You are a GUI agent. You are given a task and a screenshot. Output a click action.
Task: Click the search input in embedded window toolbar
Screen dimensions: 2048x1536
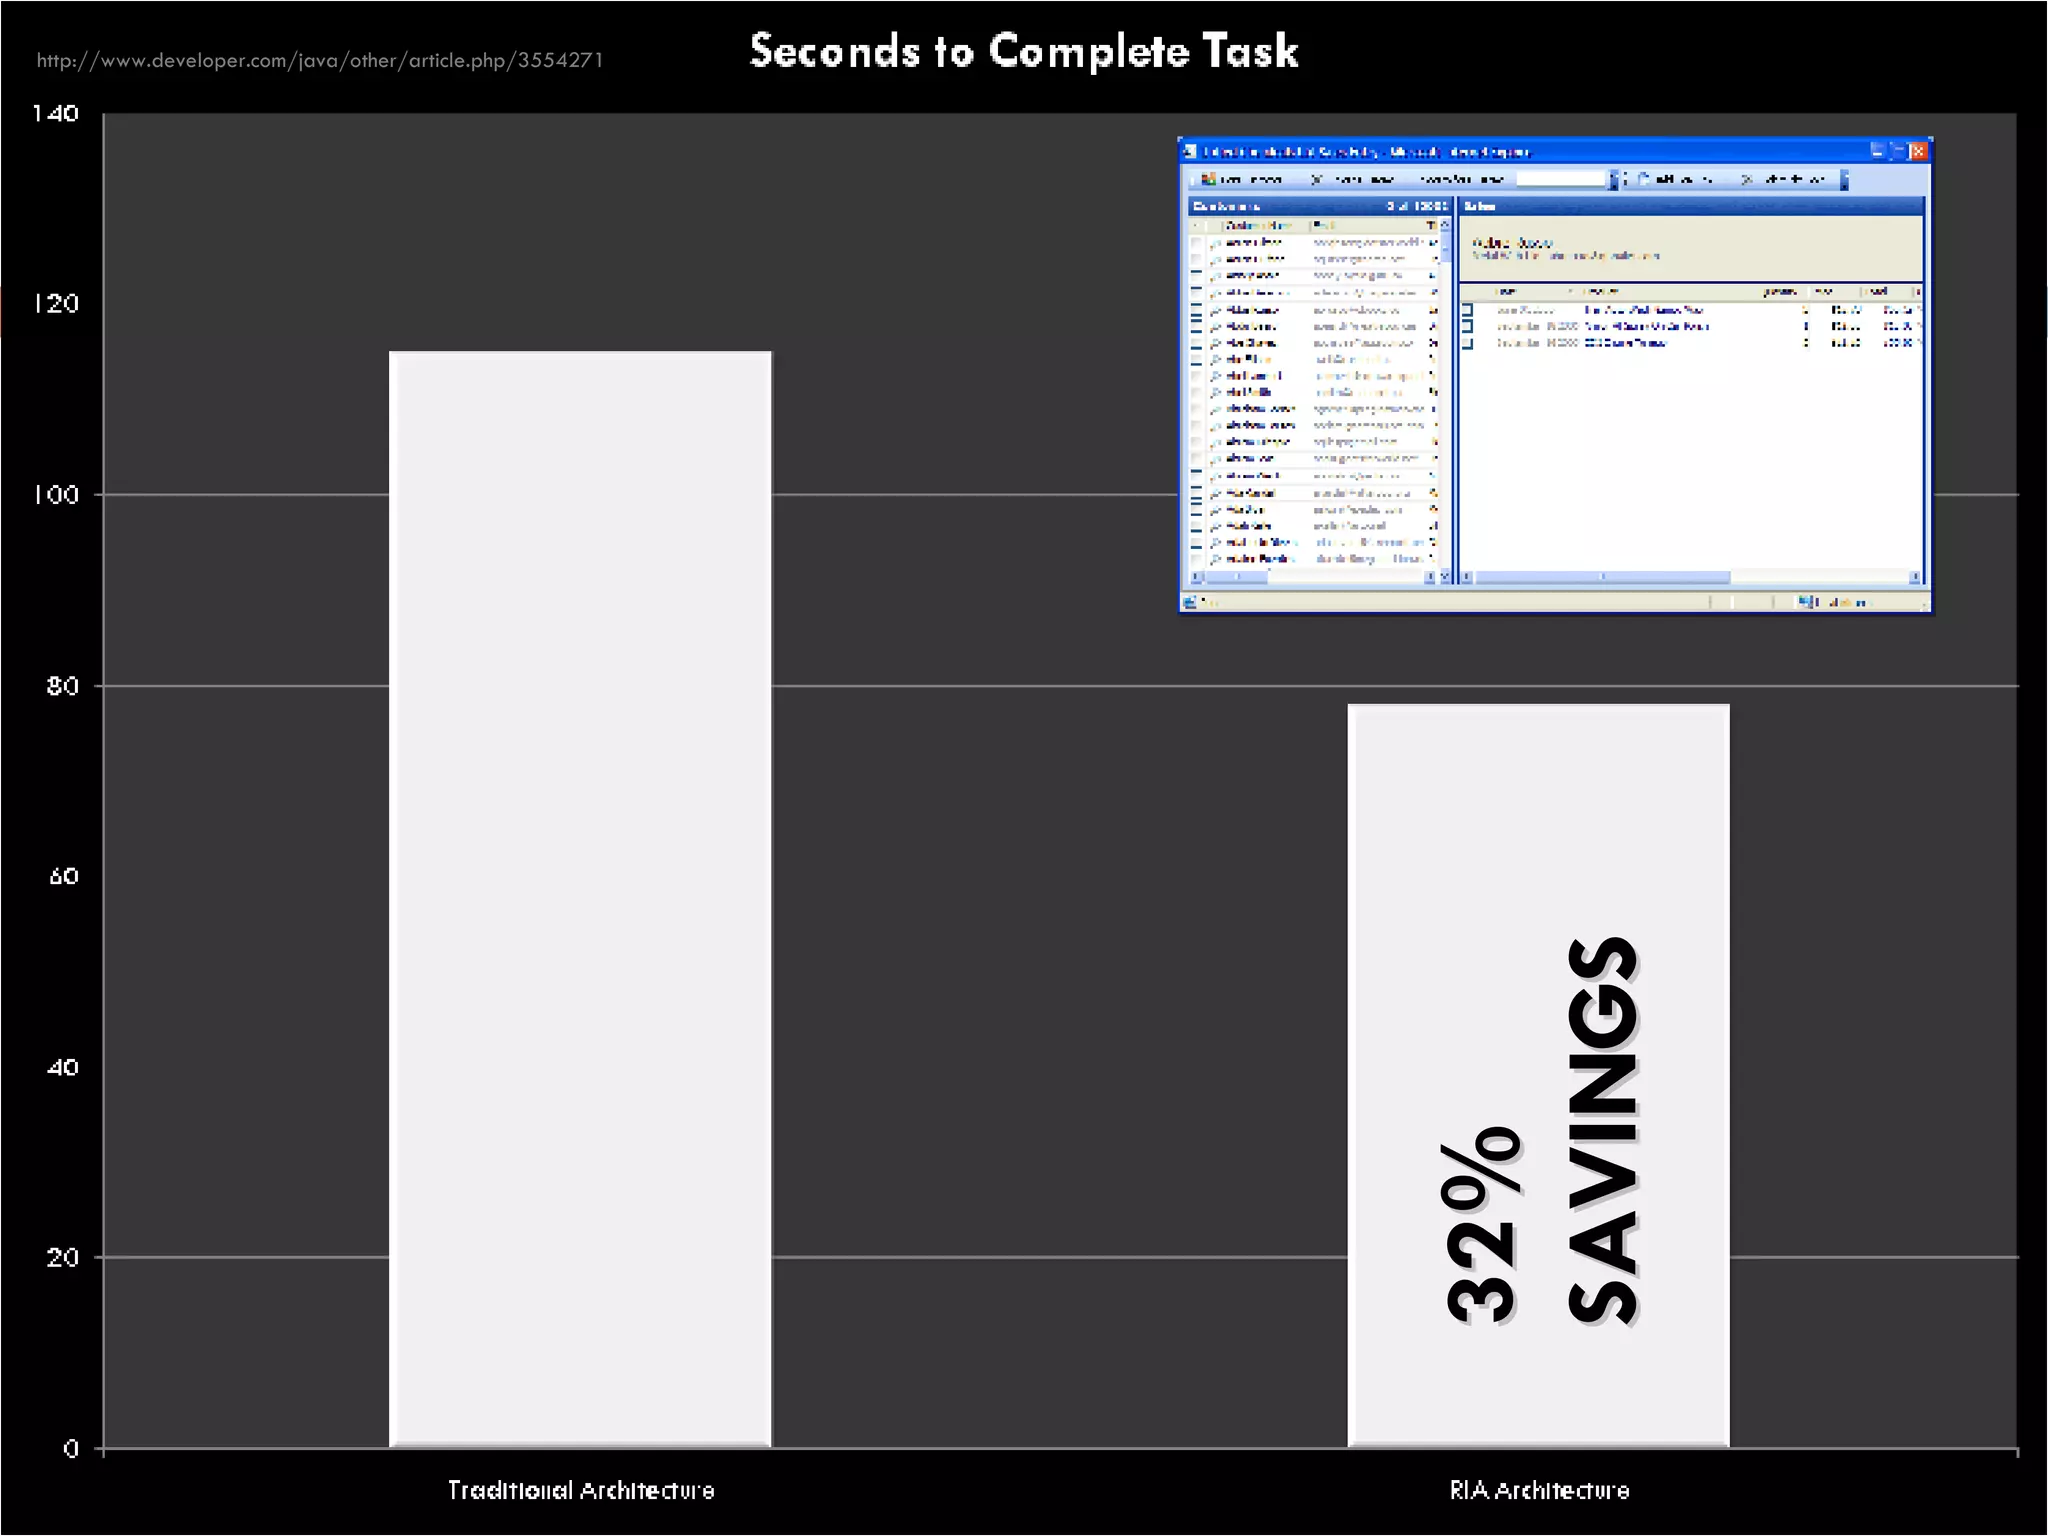1560,179
